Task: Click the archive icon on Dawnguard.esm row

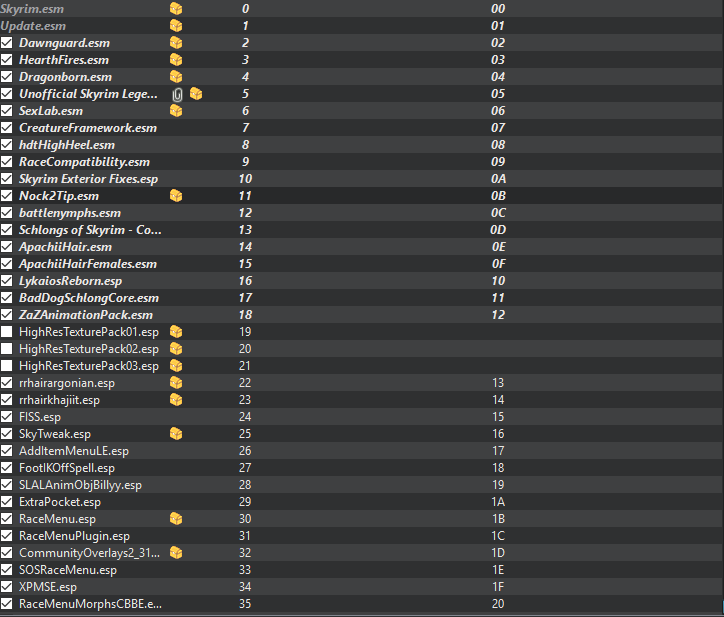Action: 176,43
